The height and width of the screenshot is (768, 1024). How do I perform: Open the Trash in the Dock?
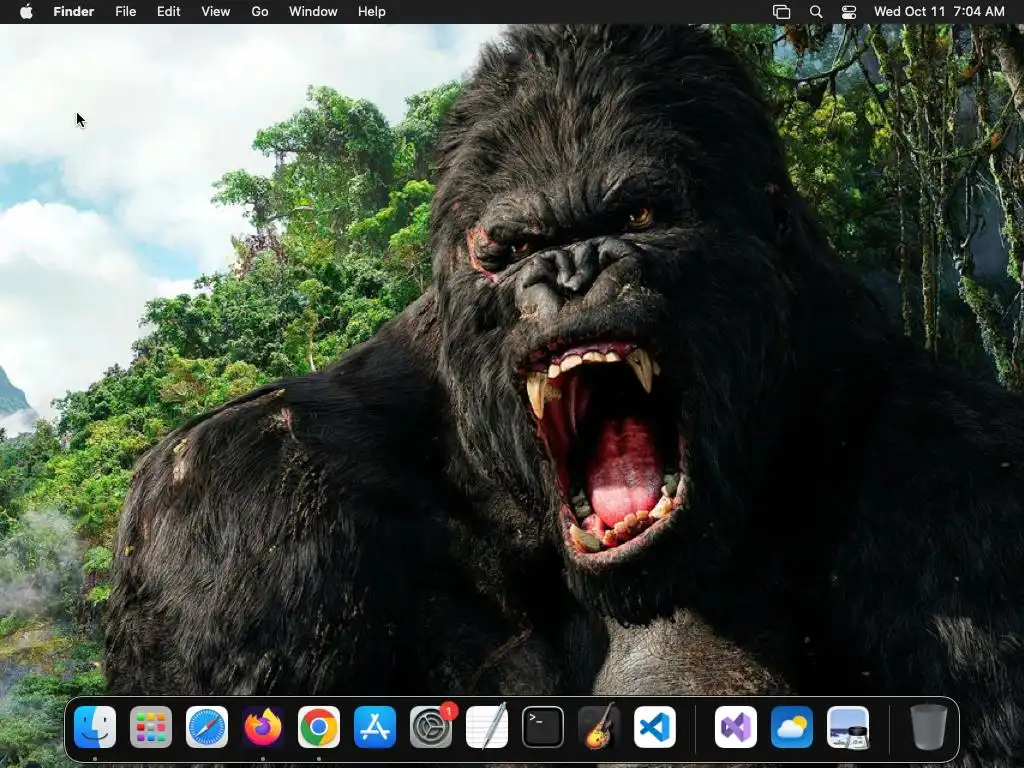click(x=929, y=727)
